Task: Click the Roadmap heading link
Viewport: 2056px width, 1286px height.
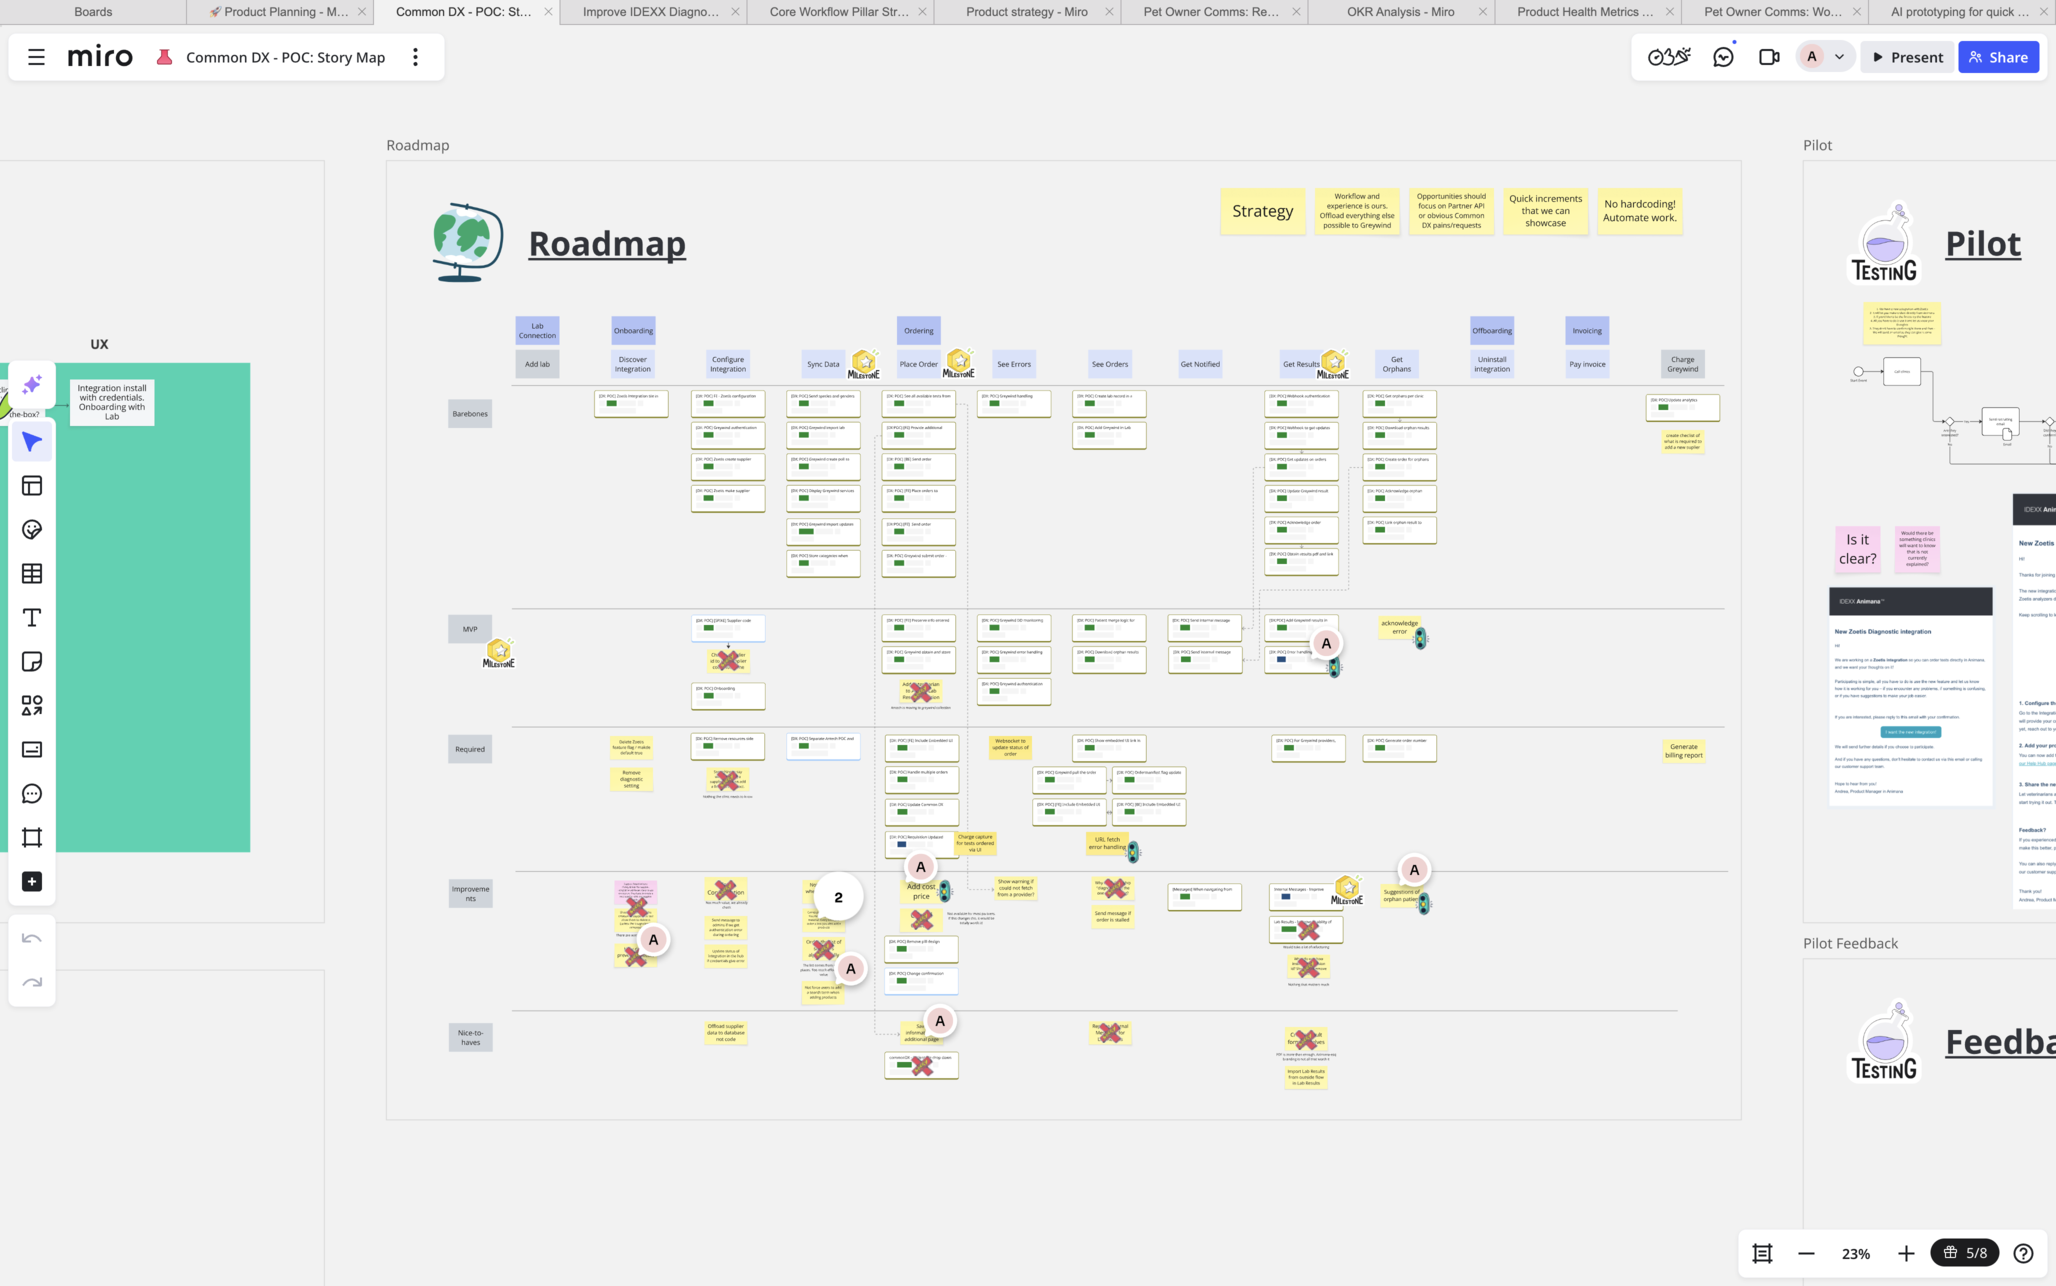Action: 607,243
